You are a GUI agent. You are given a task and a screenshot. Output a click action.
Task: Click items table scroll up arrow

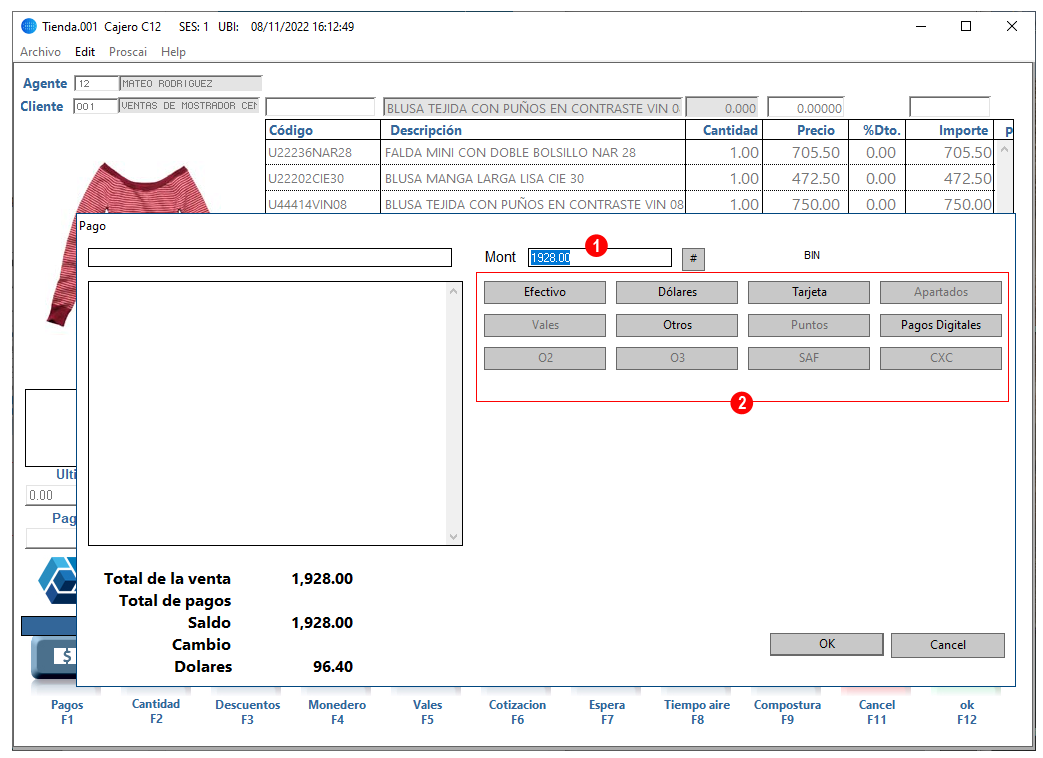pos(1004,150)
